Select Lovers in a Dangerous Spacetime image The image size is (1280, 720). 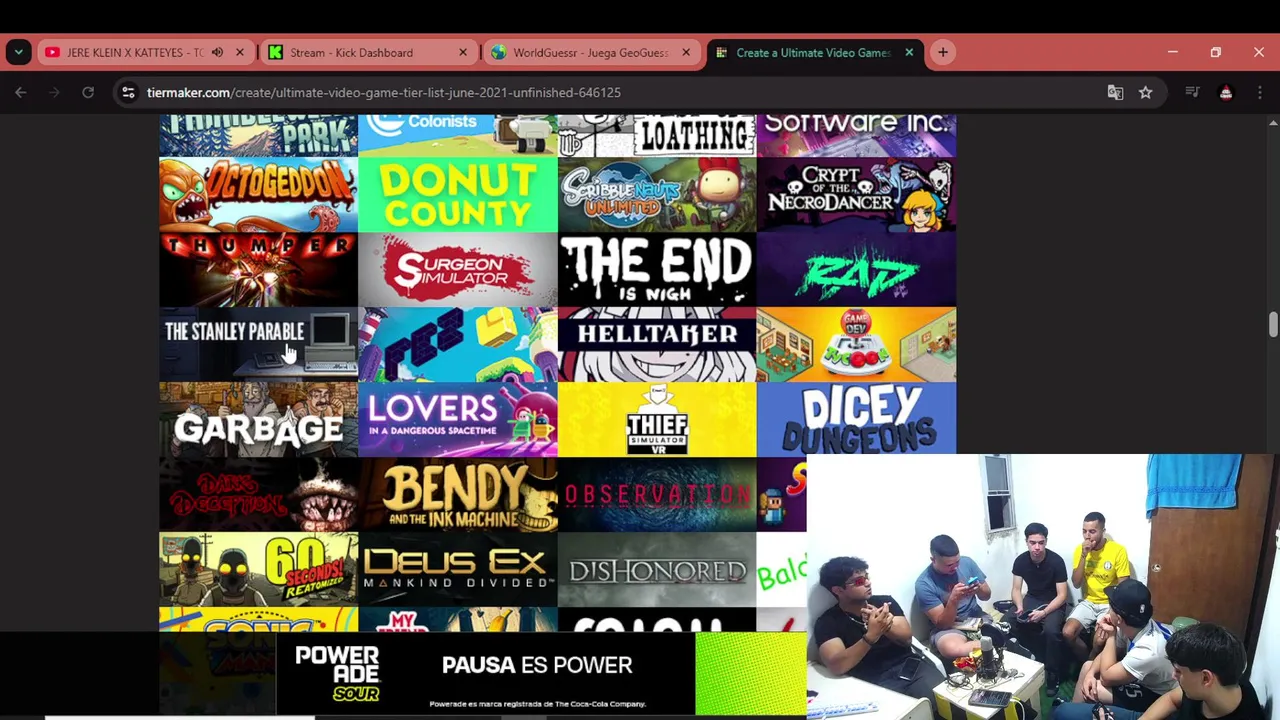tap(457, 419)
